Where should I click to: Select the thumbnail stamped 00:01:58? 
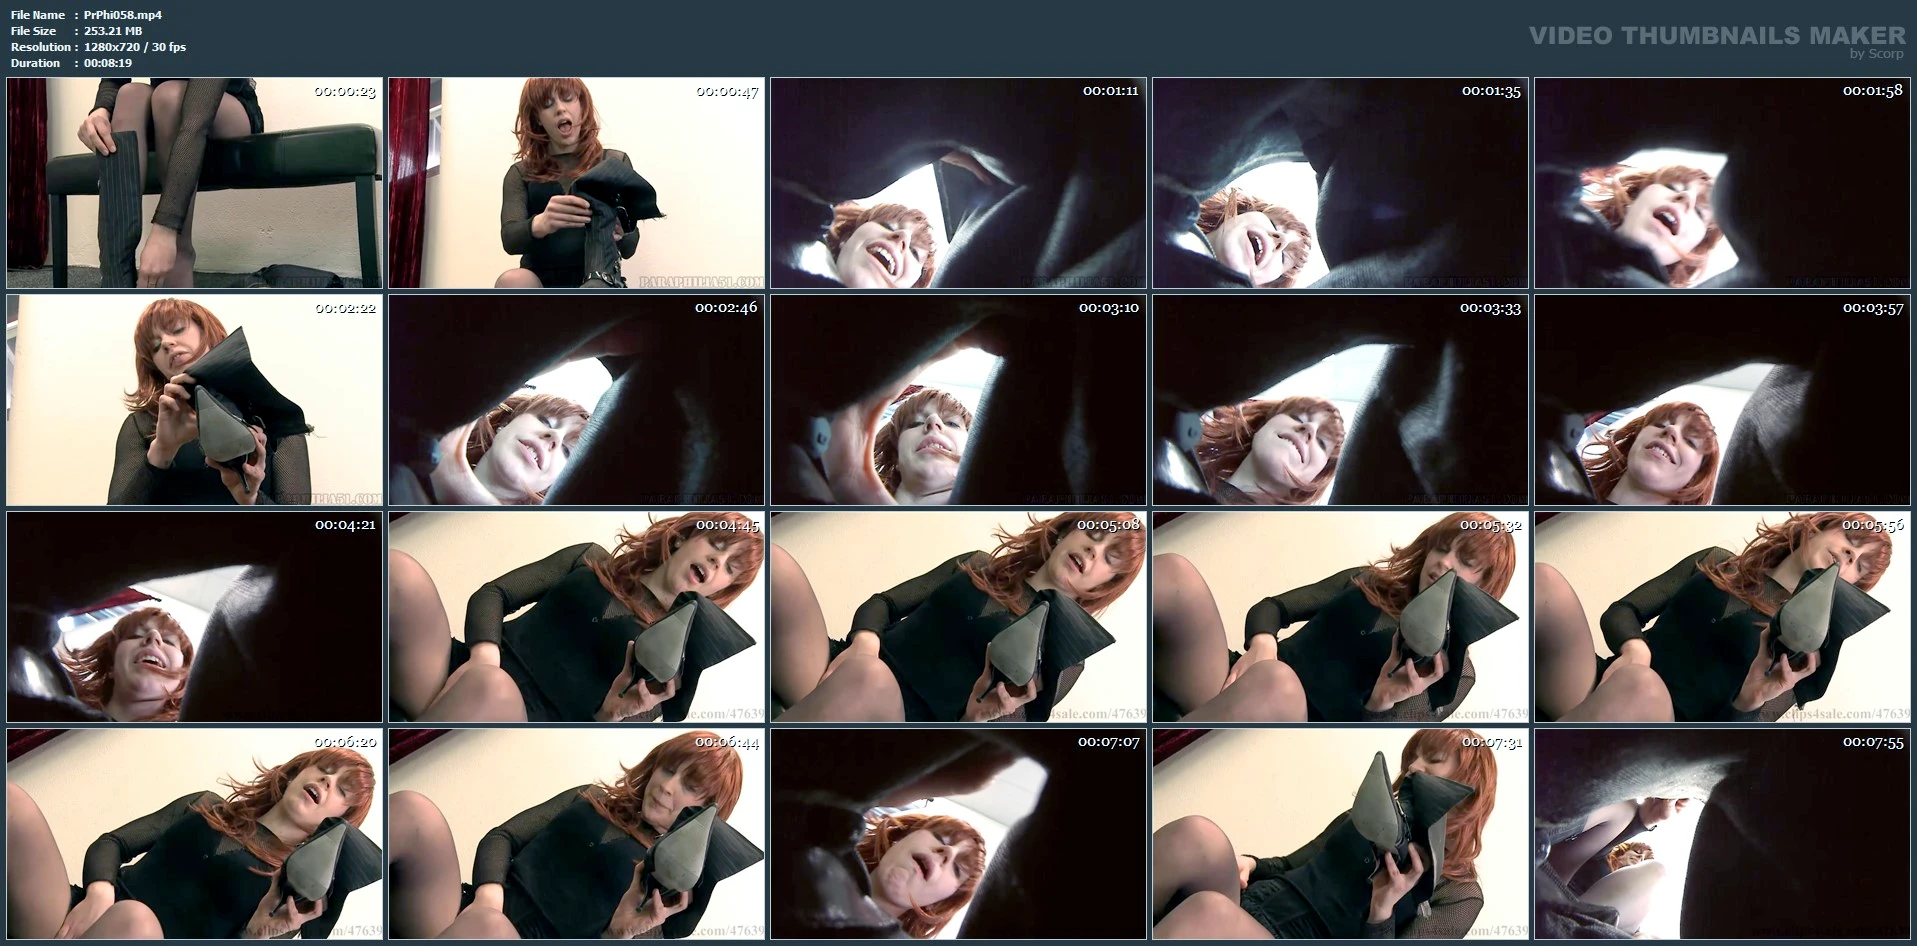1723,183
